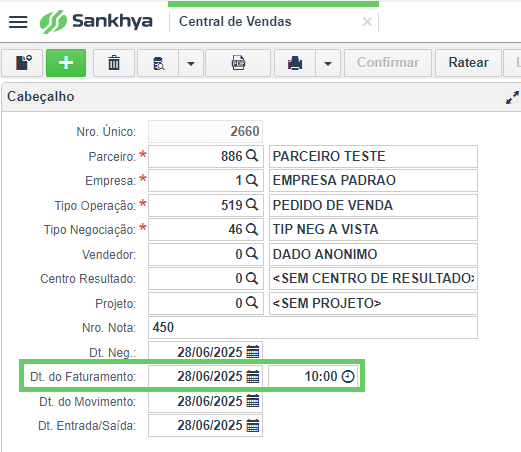The image size is (521, 452).
Task: Search Vendedor with magnifier icon
Action: 252,254
